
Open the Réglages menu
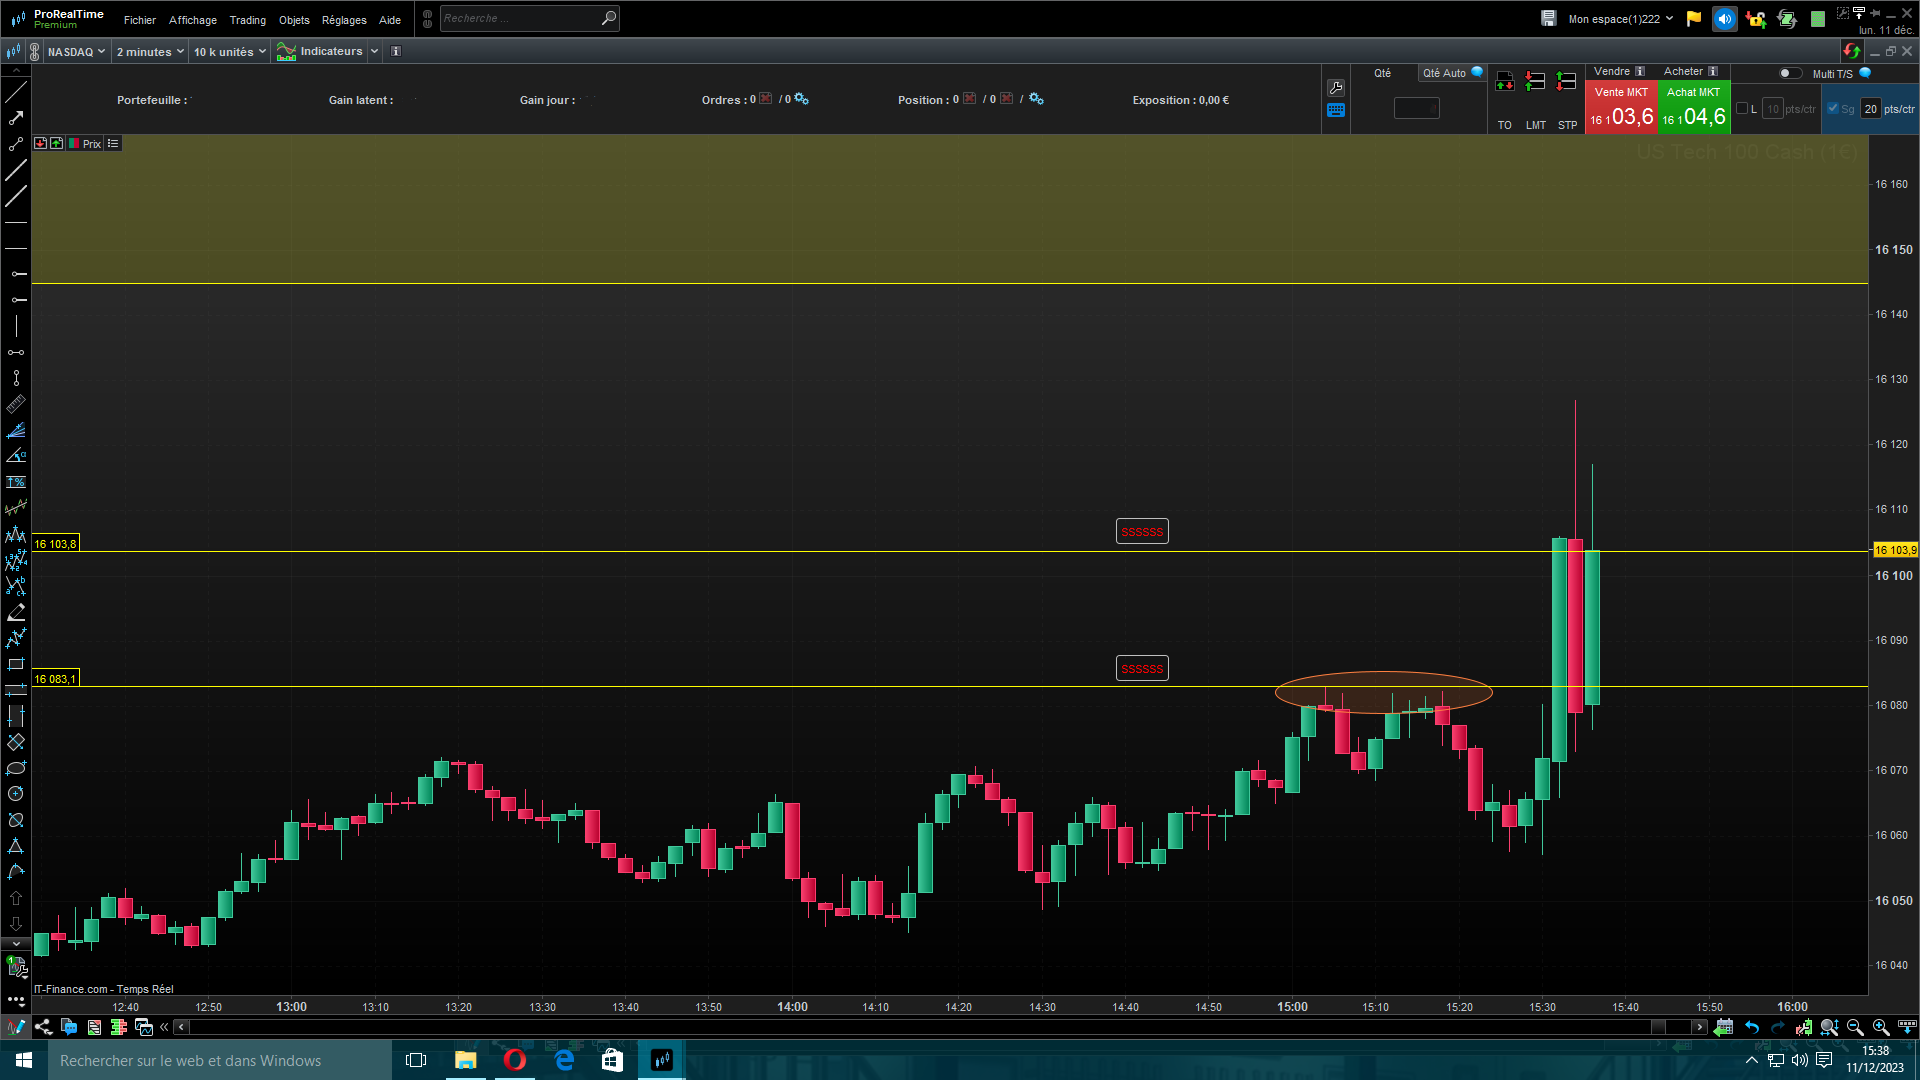(x=344, y=20)
